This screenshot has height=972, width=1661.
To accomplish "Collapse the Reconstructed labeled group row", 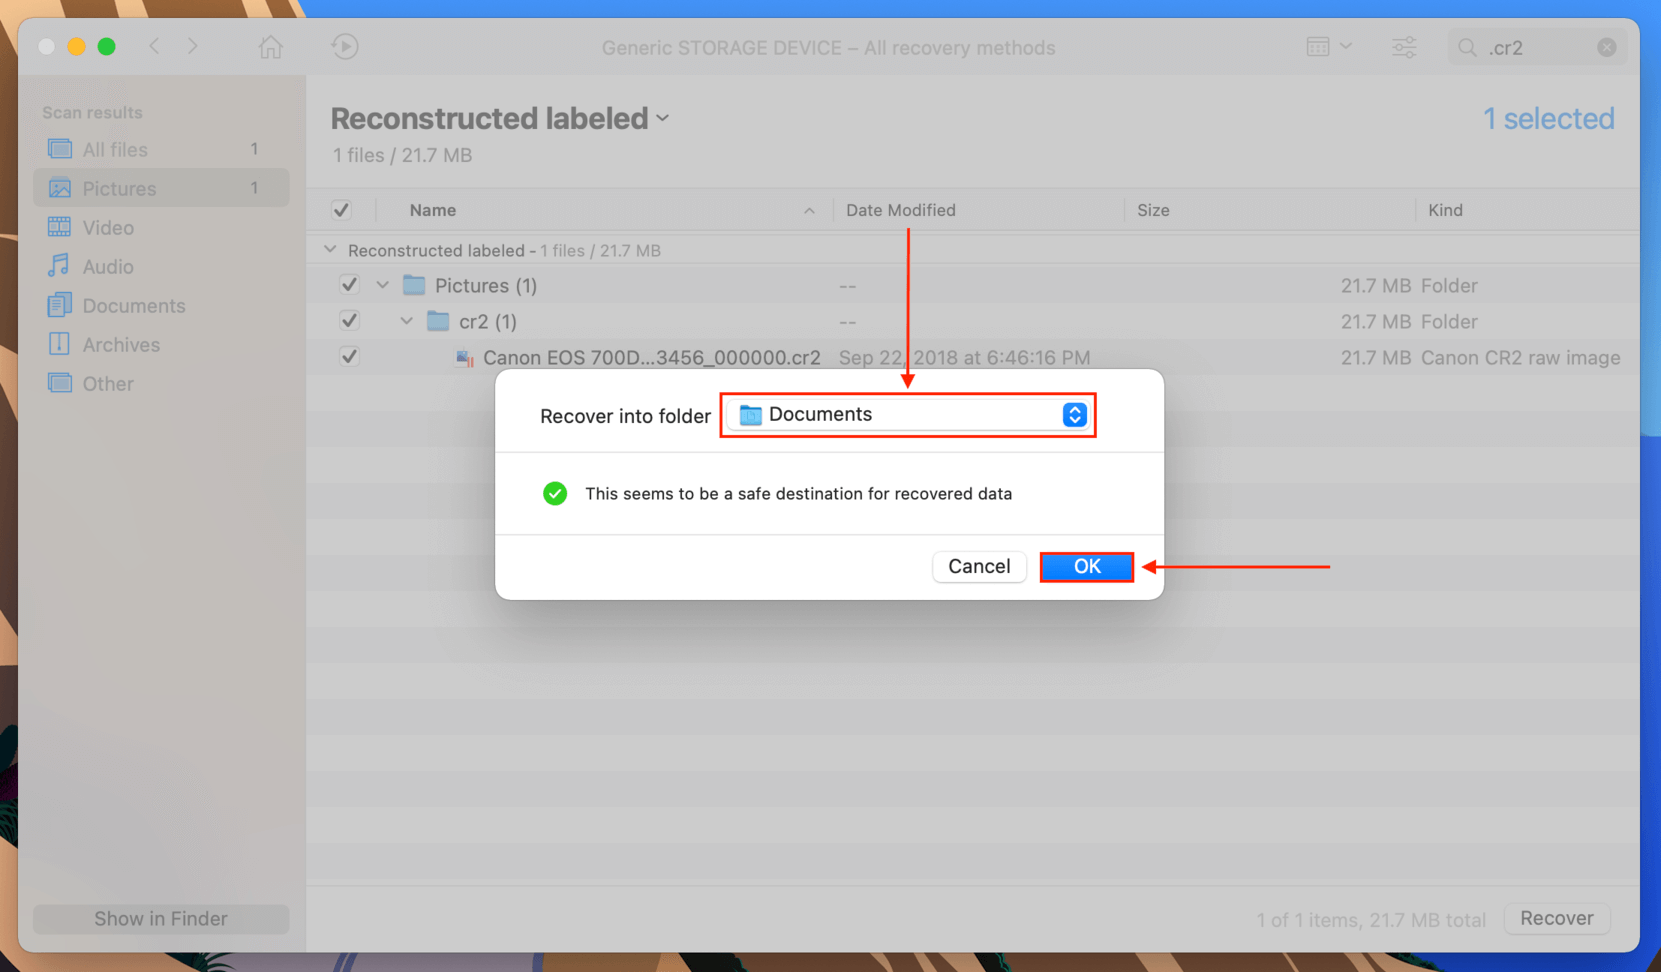I will [330, 250].
